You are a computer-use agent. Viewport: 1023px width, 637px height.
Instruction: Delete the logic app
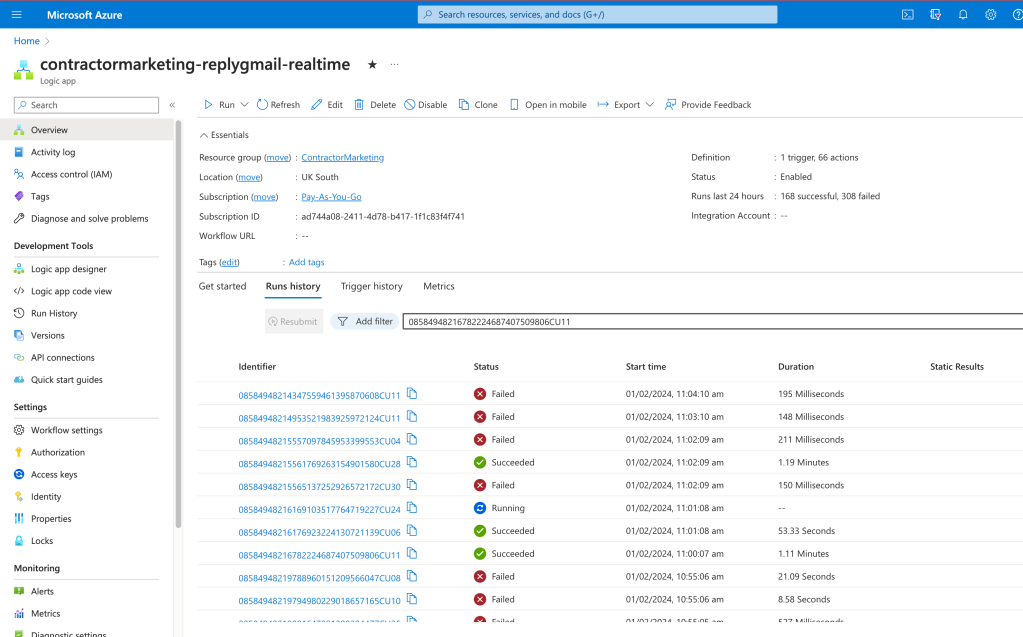(x=375, y=104)
